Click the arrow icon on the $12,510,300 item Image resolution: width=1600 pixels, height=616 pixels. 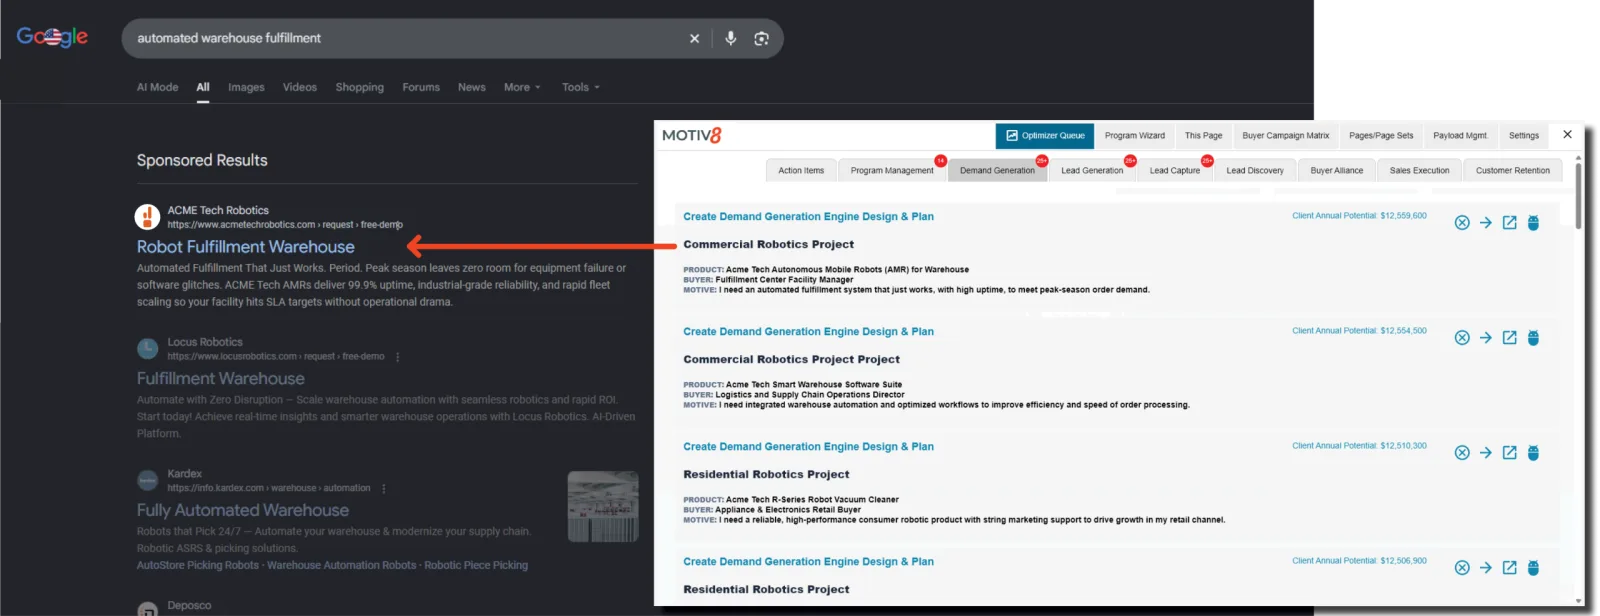click(x=1486, y=453)
